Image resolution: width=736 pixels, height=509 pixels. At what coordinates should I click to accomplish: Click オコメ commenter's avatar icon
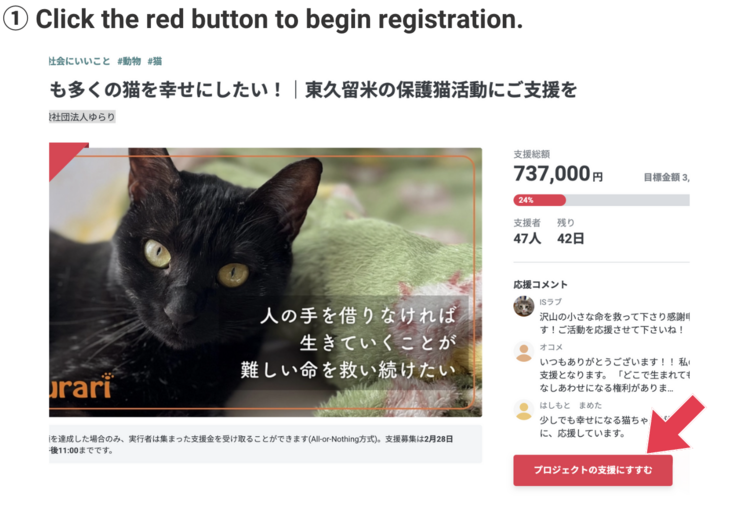524,352
